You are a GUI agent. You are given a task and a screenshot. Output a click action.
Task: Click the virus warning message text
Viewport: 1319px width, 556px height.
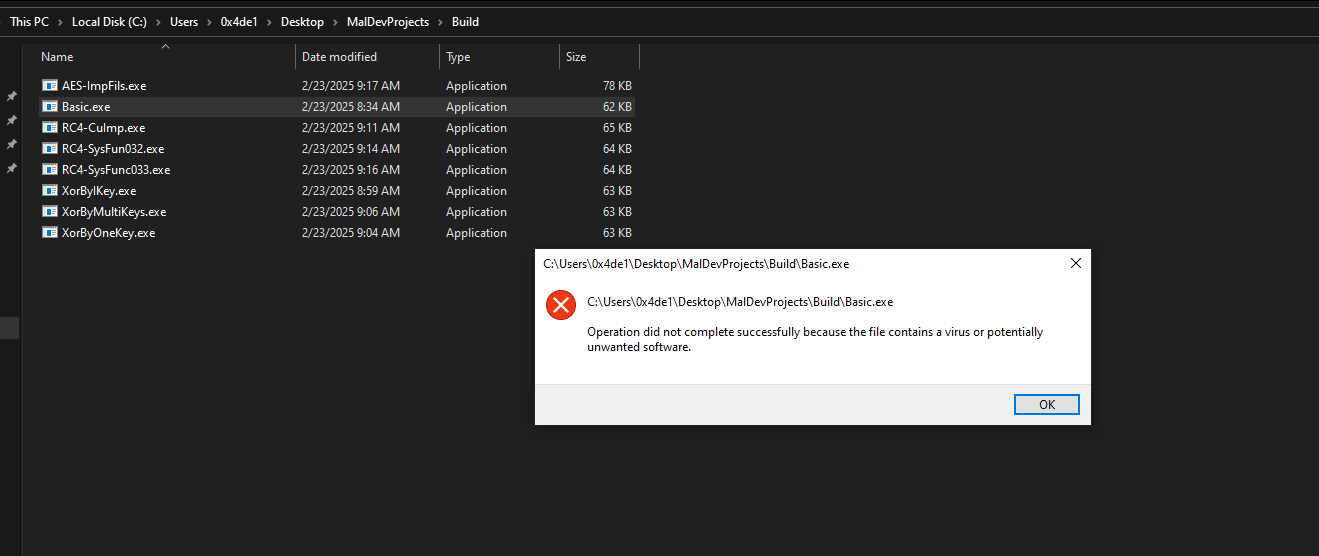tap(815, 340)
